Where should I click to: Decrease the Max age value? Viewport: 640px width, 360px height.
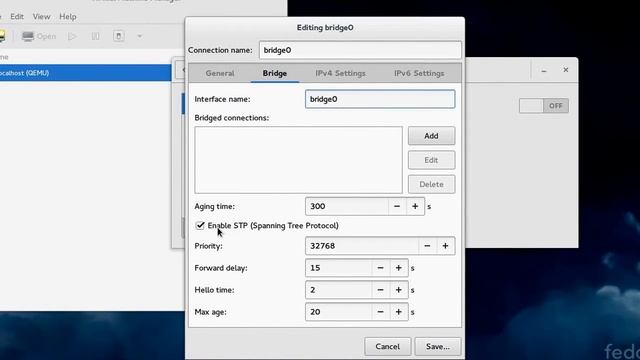pos(380,312)
